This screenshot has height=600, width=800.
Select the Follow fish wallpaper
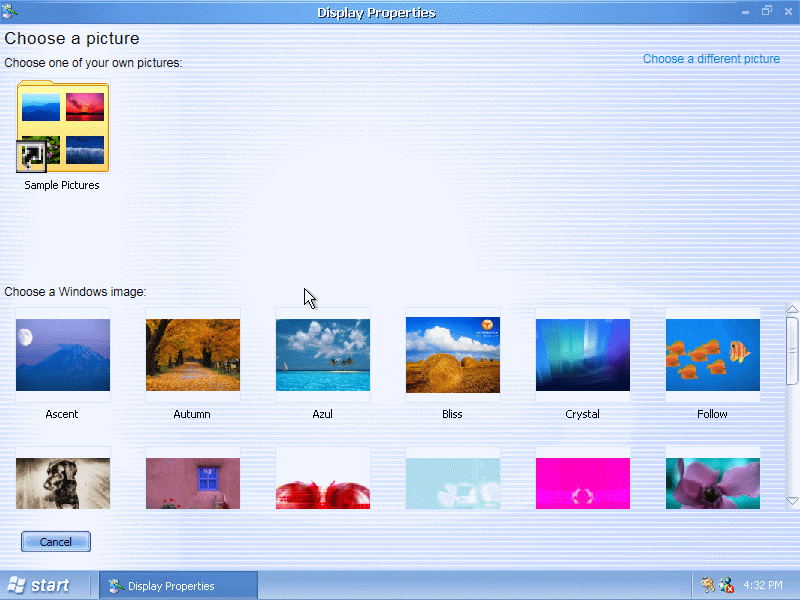[x=713, y=355]
